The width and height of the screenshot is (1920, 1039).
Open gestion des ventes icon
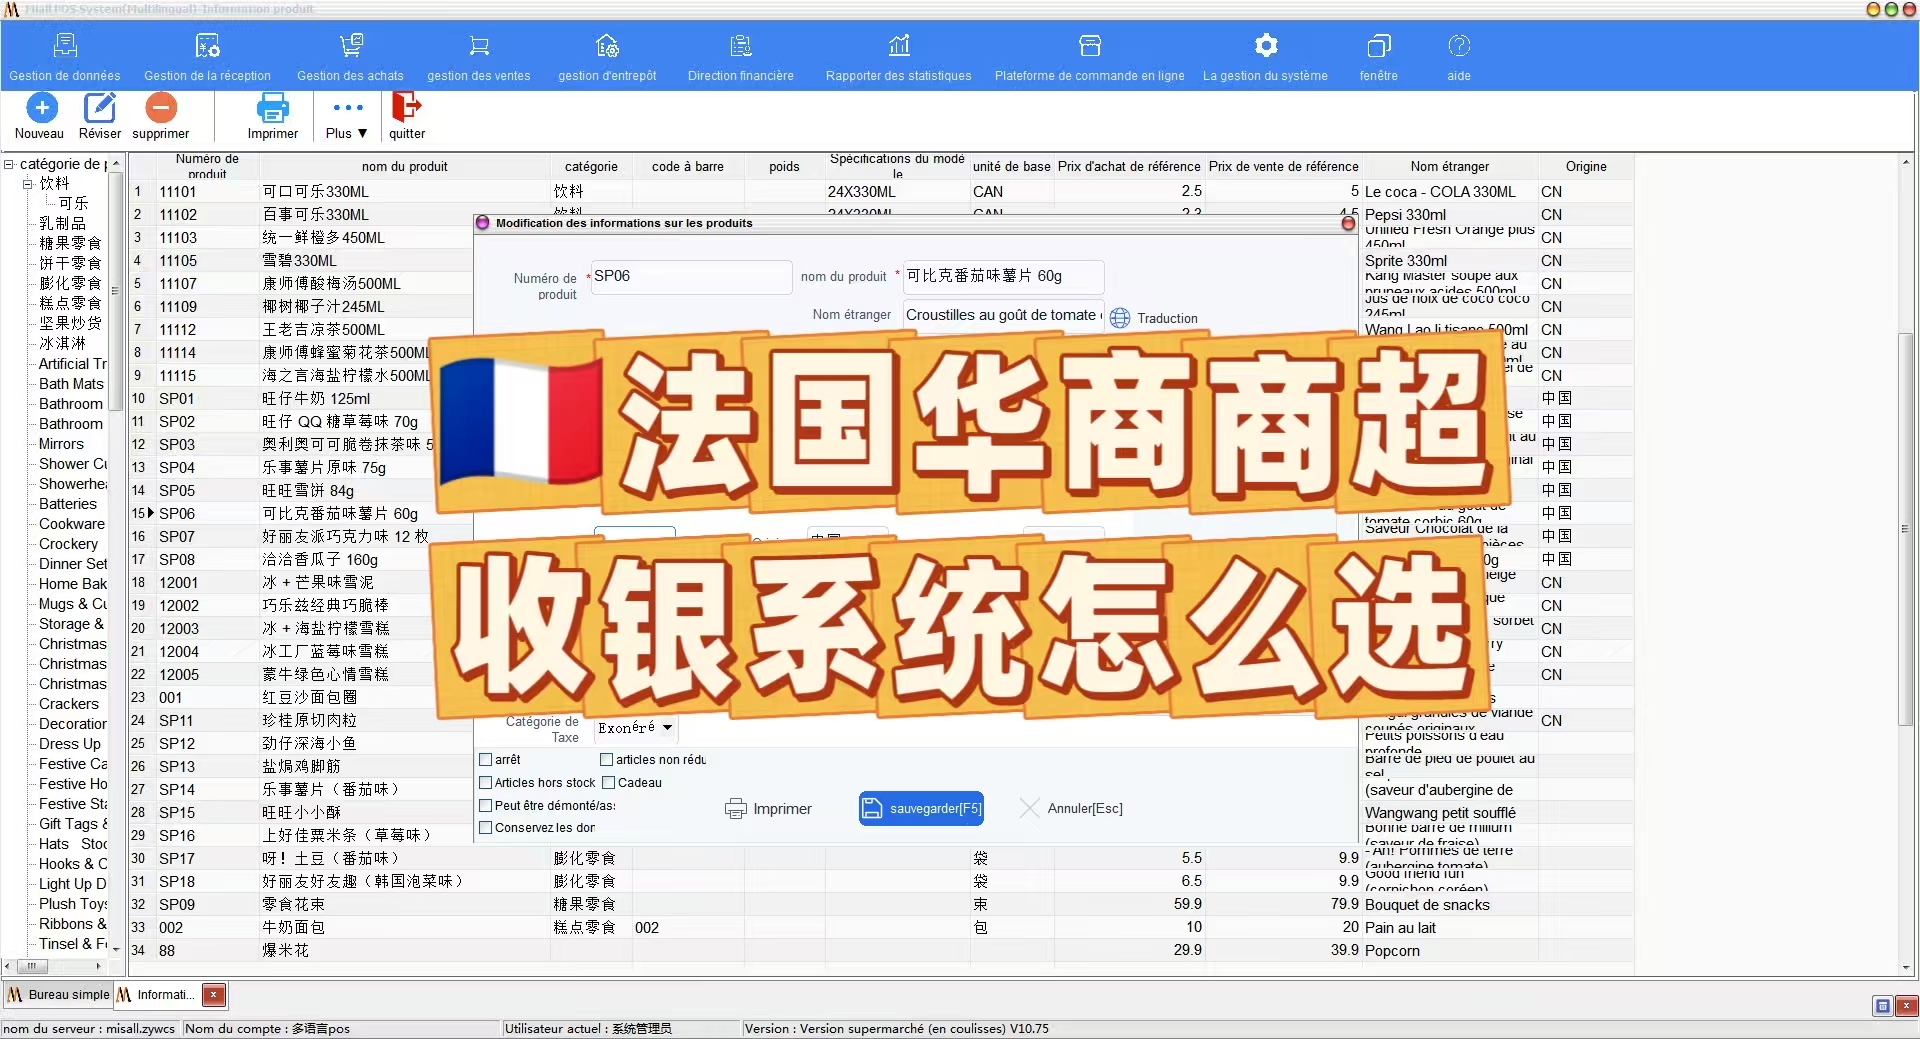tap(479, 46)
